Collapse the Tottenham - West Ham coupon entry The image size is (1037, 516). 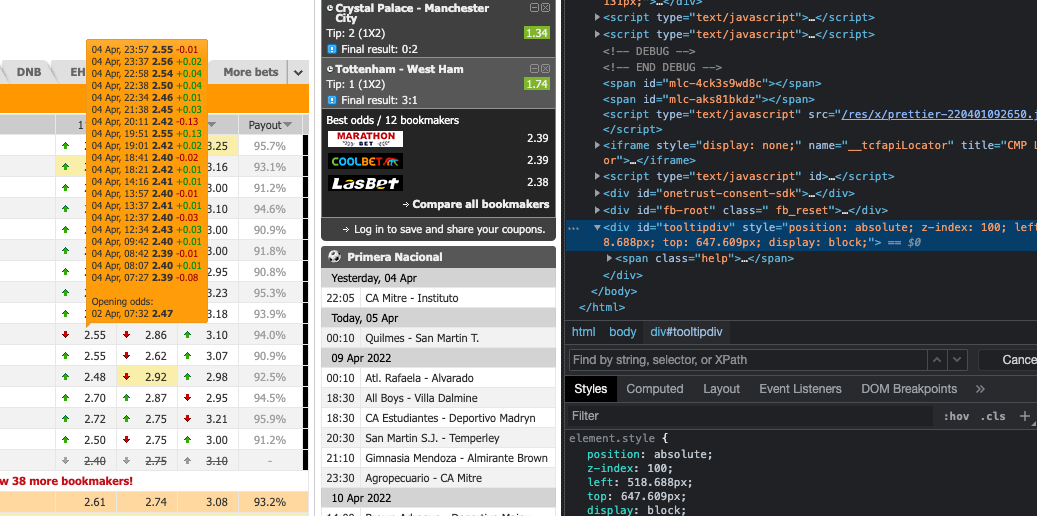point(534,69)
